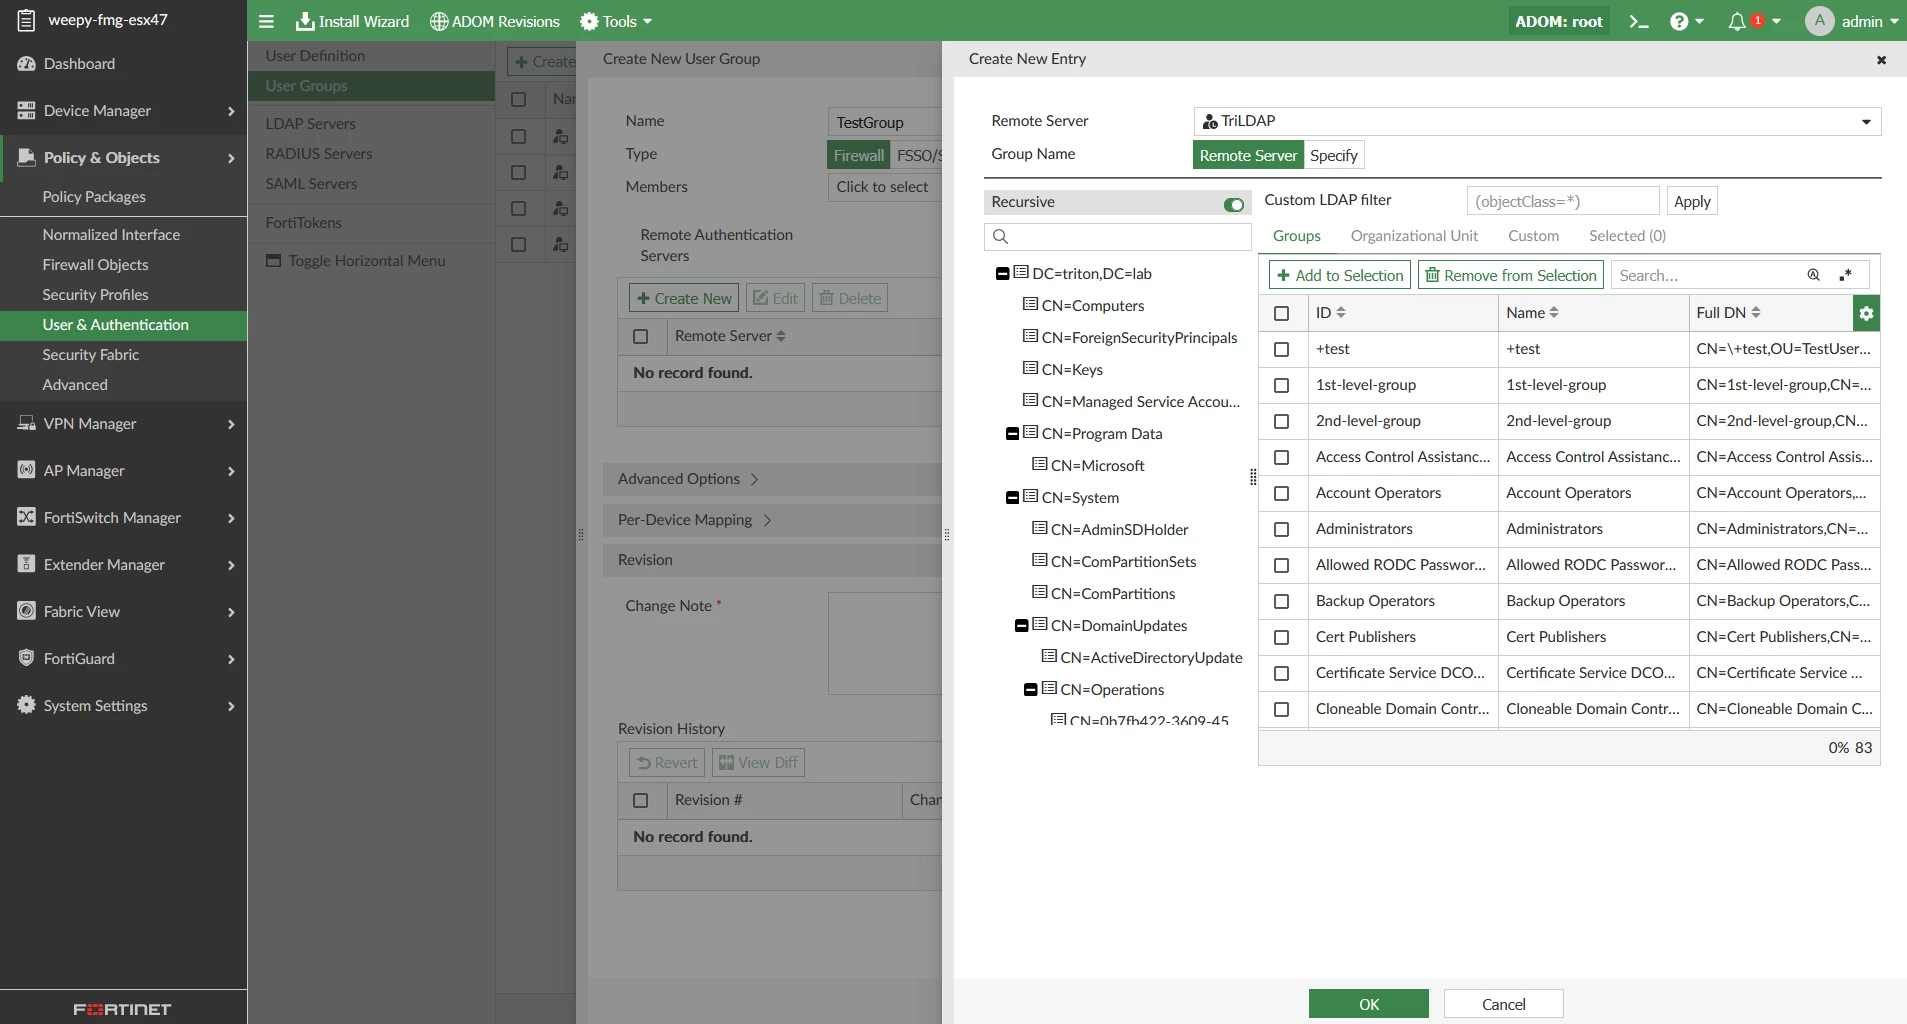
Task: Click the Tools gear icon in header
Action: coord(590,21)
